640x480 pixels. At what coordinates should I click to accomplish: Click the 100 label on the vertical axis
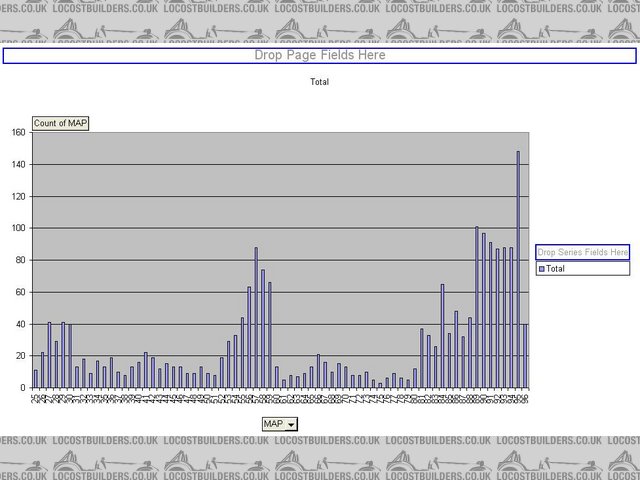(x=19, y=228)
